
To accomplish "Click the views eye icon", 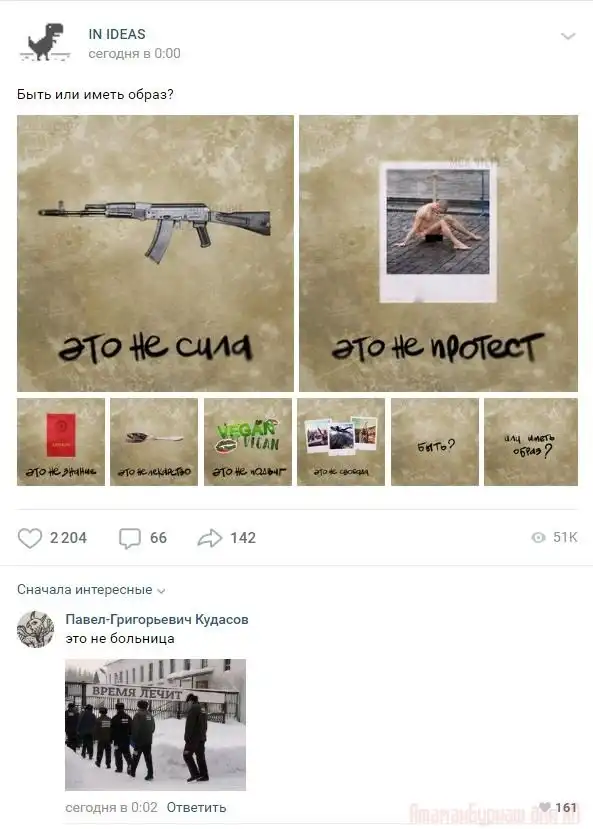I will (538, 537).
